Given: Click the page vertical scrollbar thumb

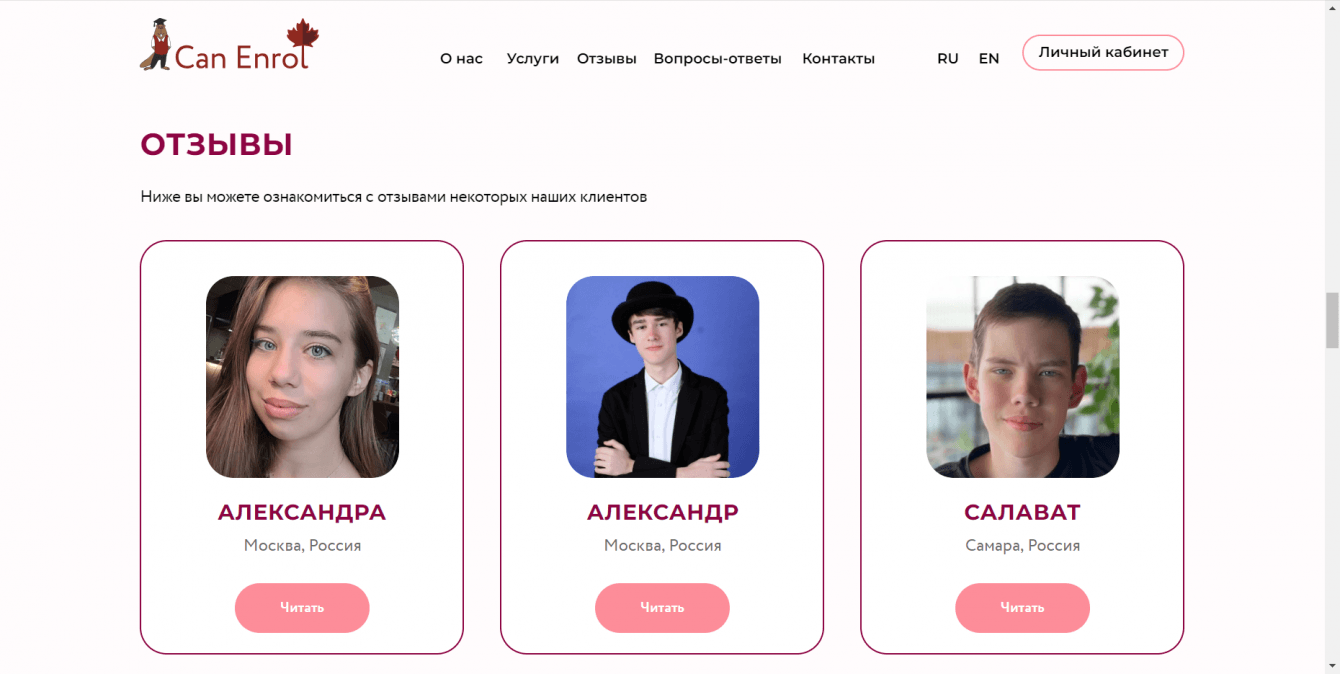Looking at the screenshot, I should [x=1332, y=320].
